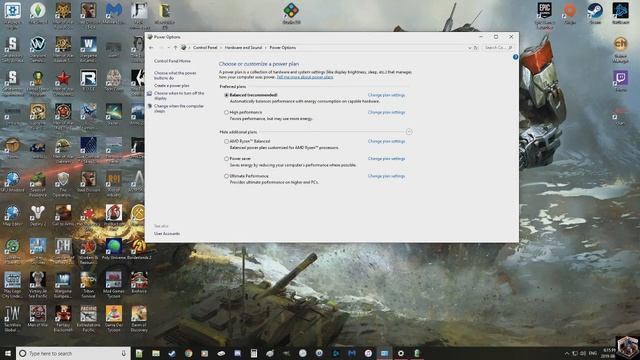640x360 pixels.
Task: Click the Type here to search box
Action: tap(73, 353)
